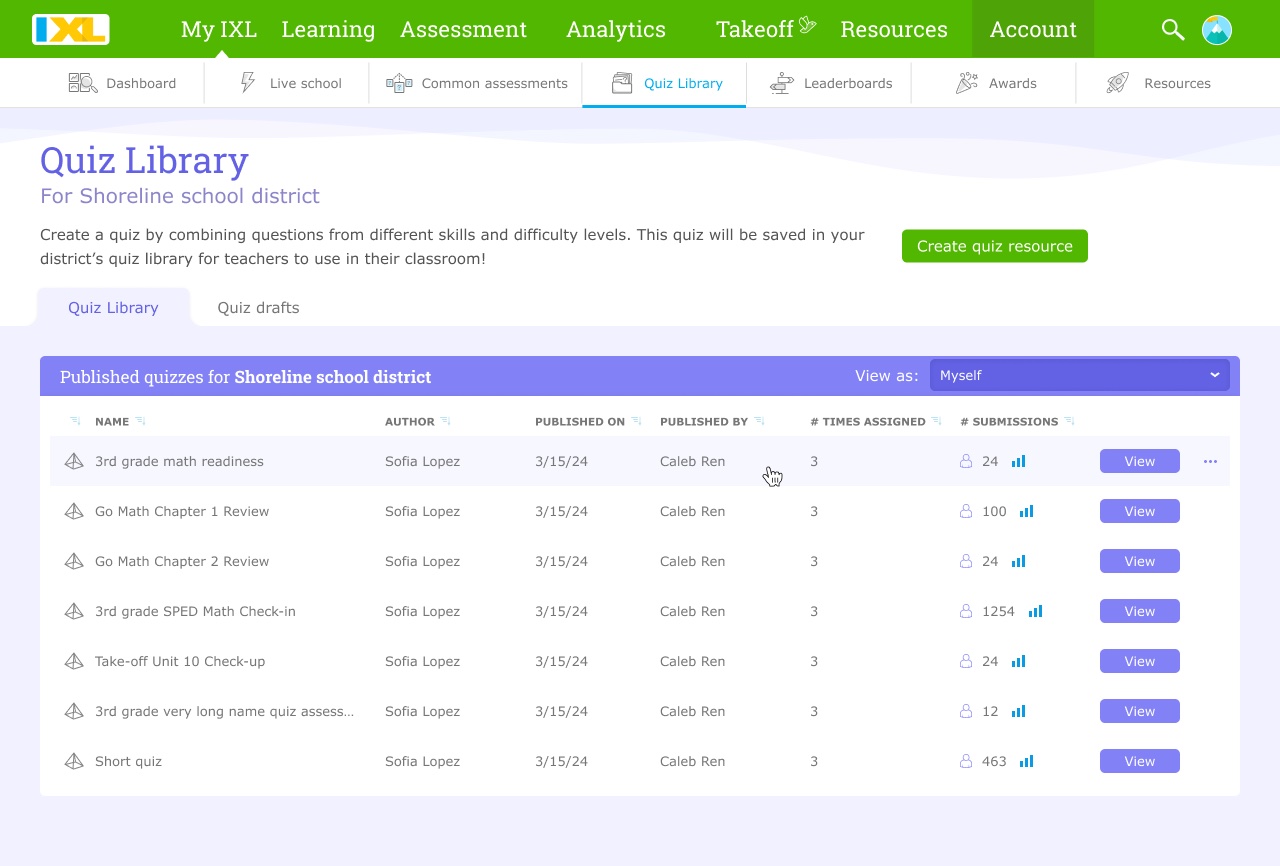
Task: Click quiz icon beside Go Math Chapter 1 Review
Action: click(x=74, y=511)
